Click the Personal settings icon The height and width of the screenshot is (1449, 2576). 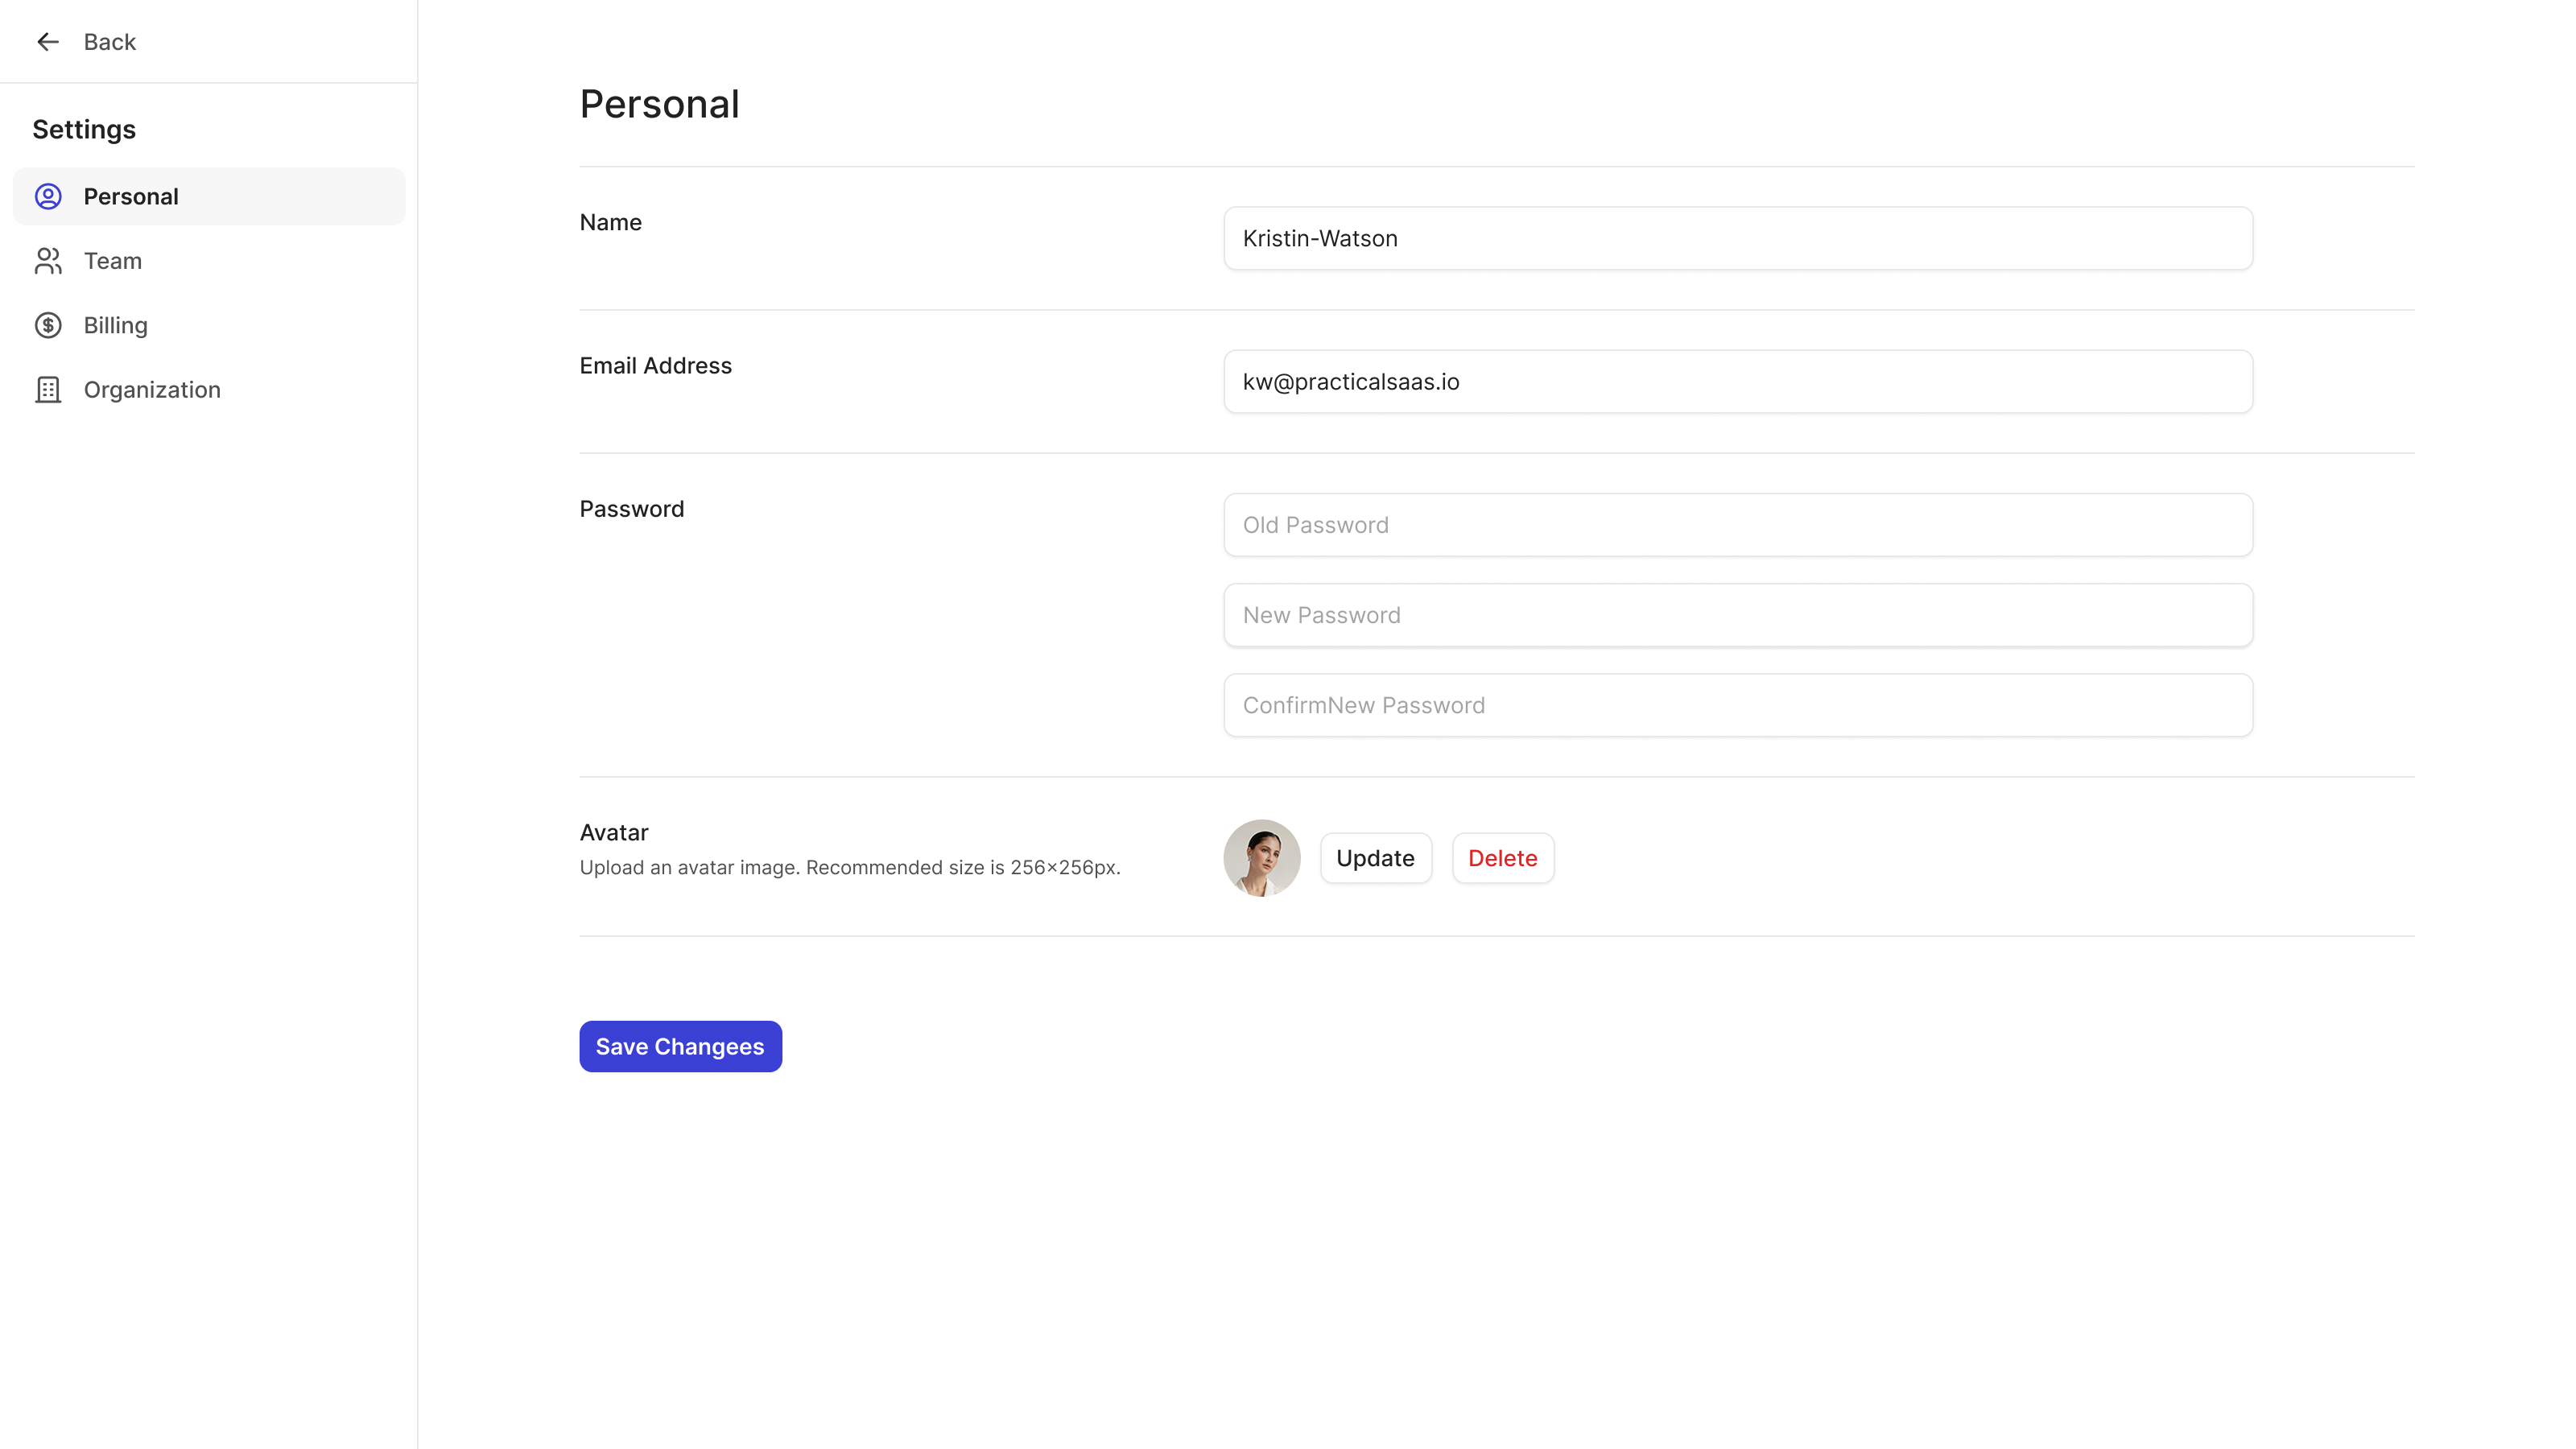(x=47, y=196)
